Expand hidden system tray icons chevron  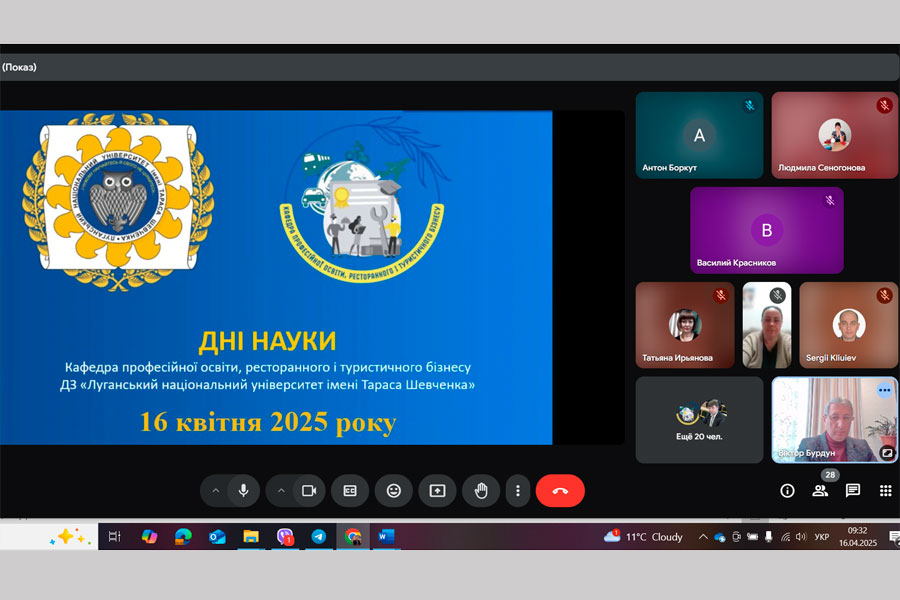point(703,537)
